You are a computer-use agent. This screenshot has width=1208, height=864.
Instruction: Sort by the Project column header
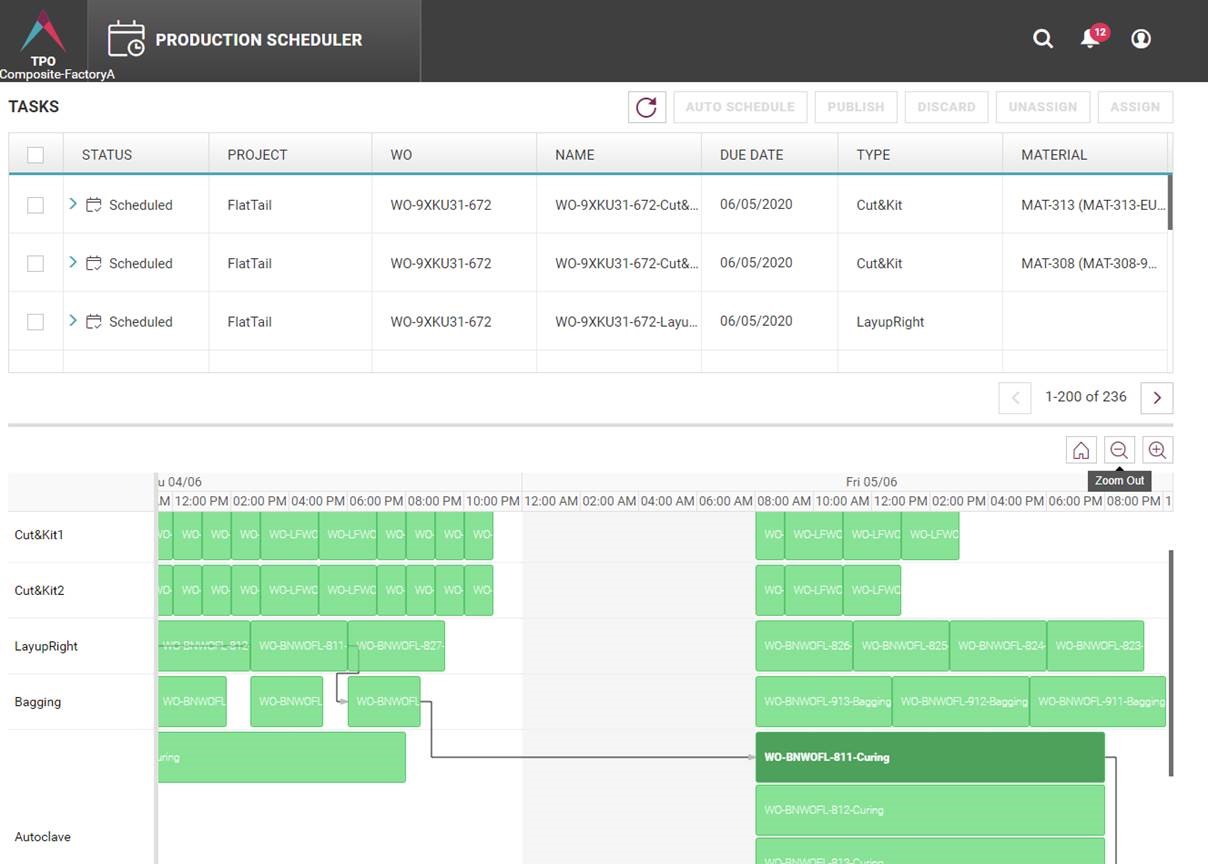click(257, 155)
